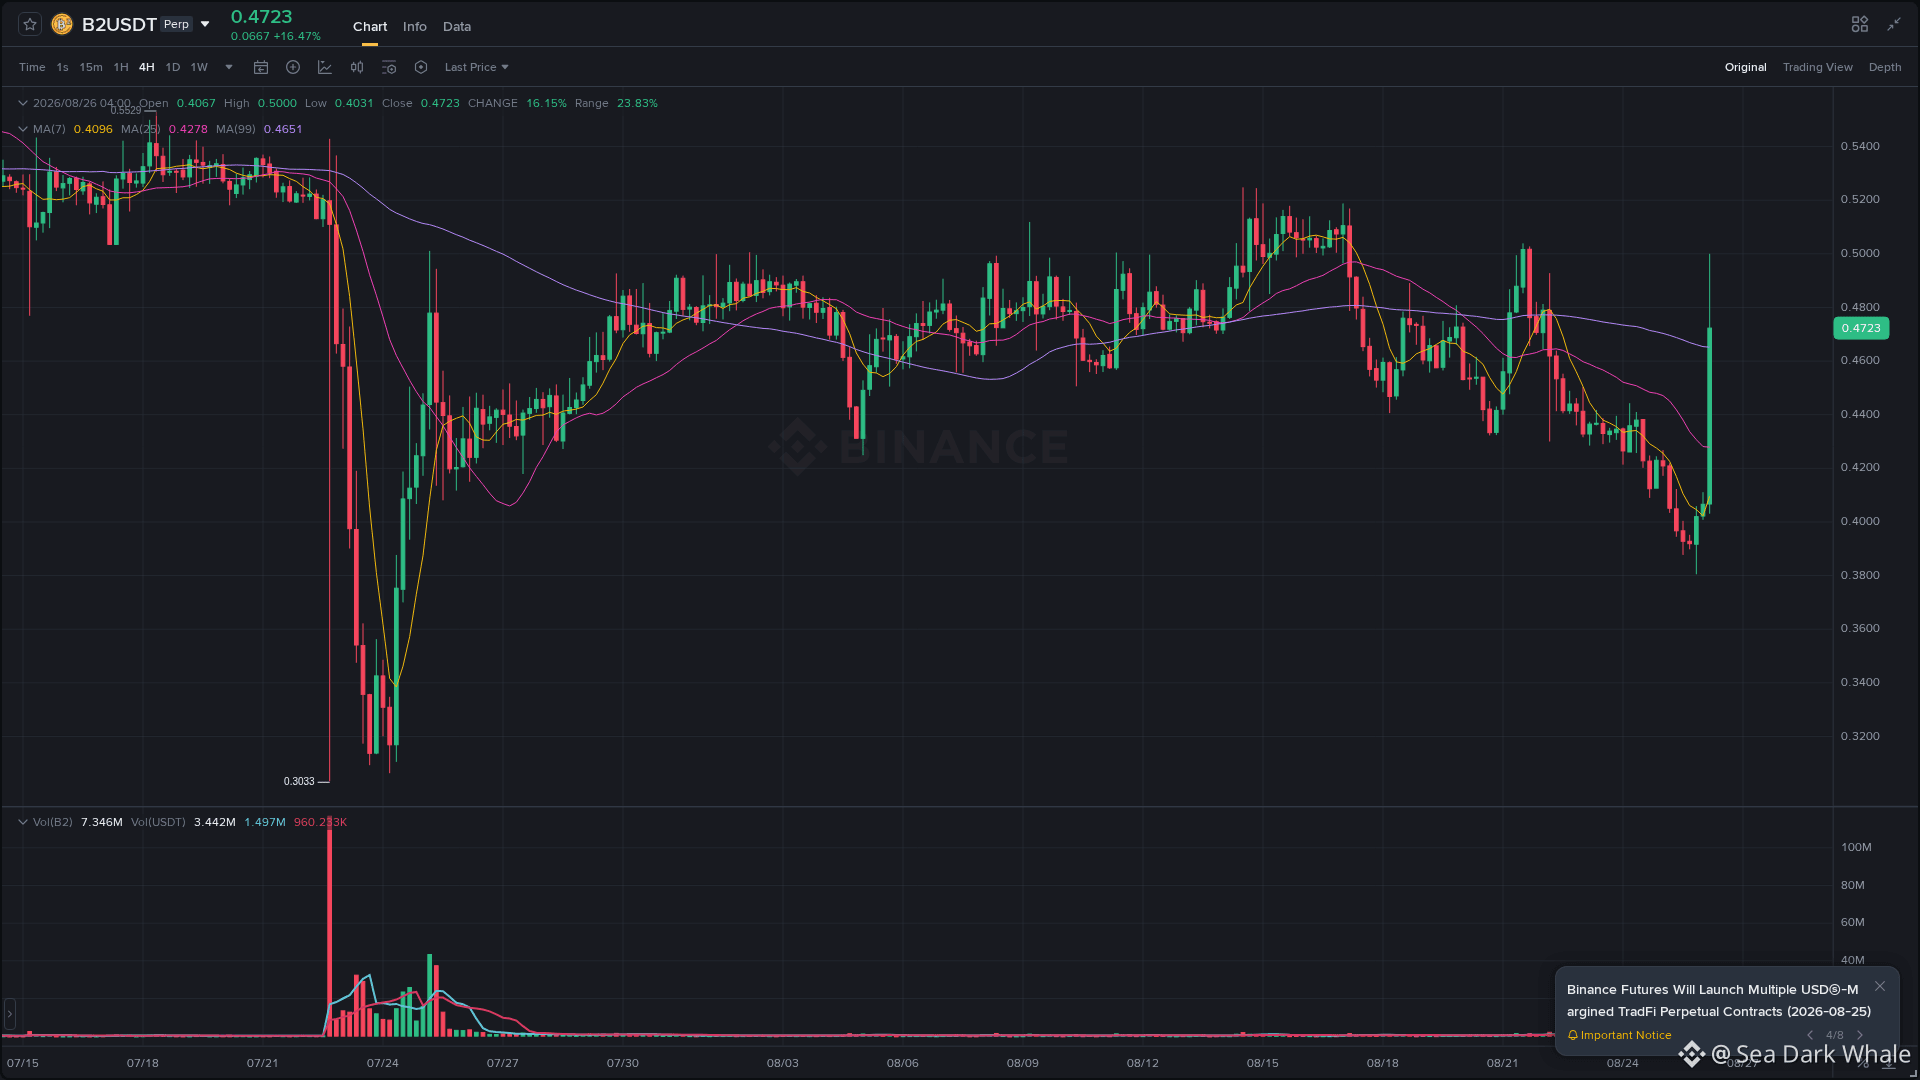The width and height of the screenshot is (1920, 1080).
Task: Switch to Depth chart view
Action: [1885, 67]
